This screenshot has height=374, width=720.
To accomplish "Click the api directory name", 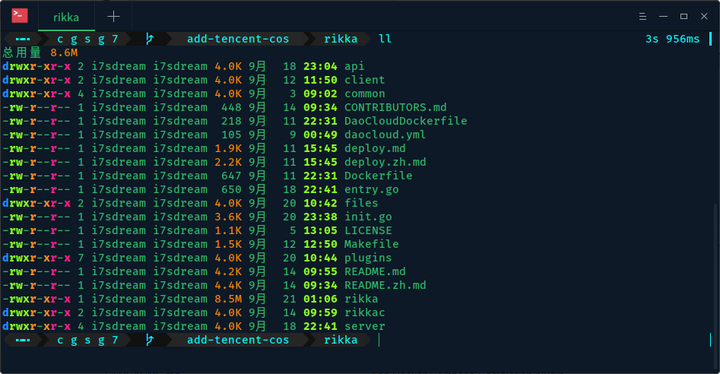I will [x=354, y=66].
